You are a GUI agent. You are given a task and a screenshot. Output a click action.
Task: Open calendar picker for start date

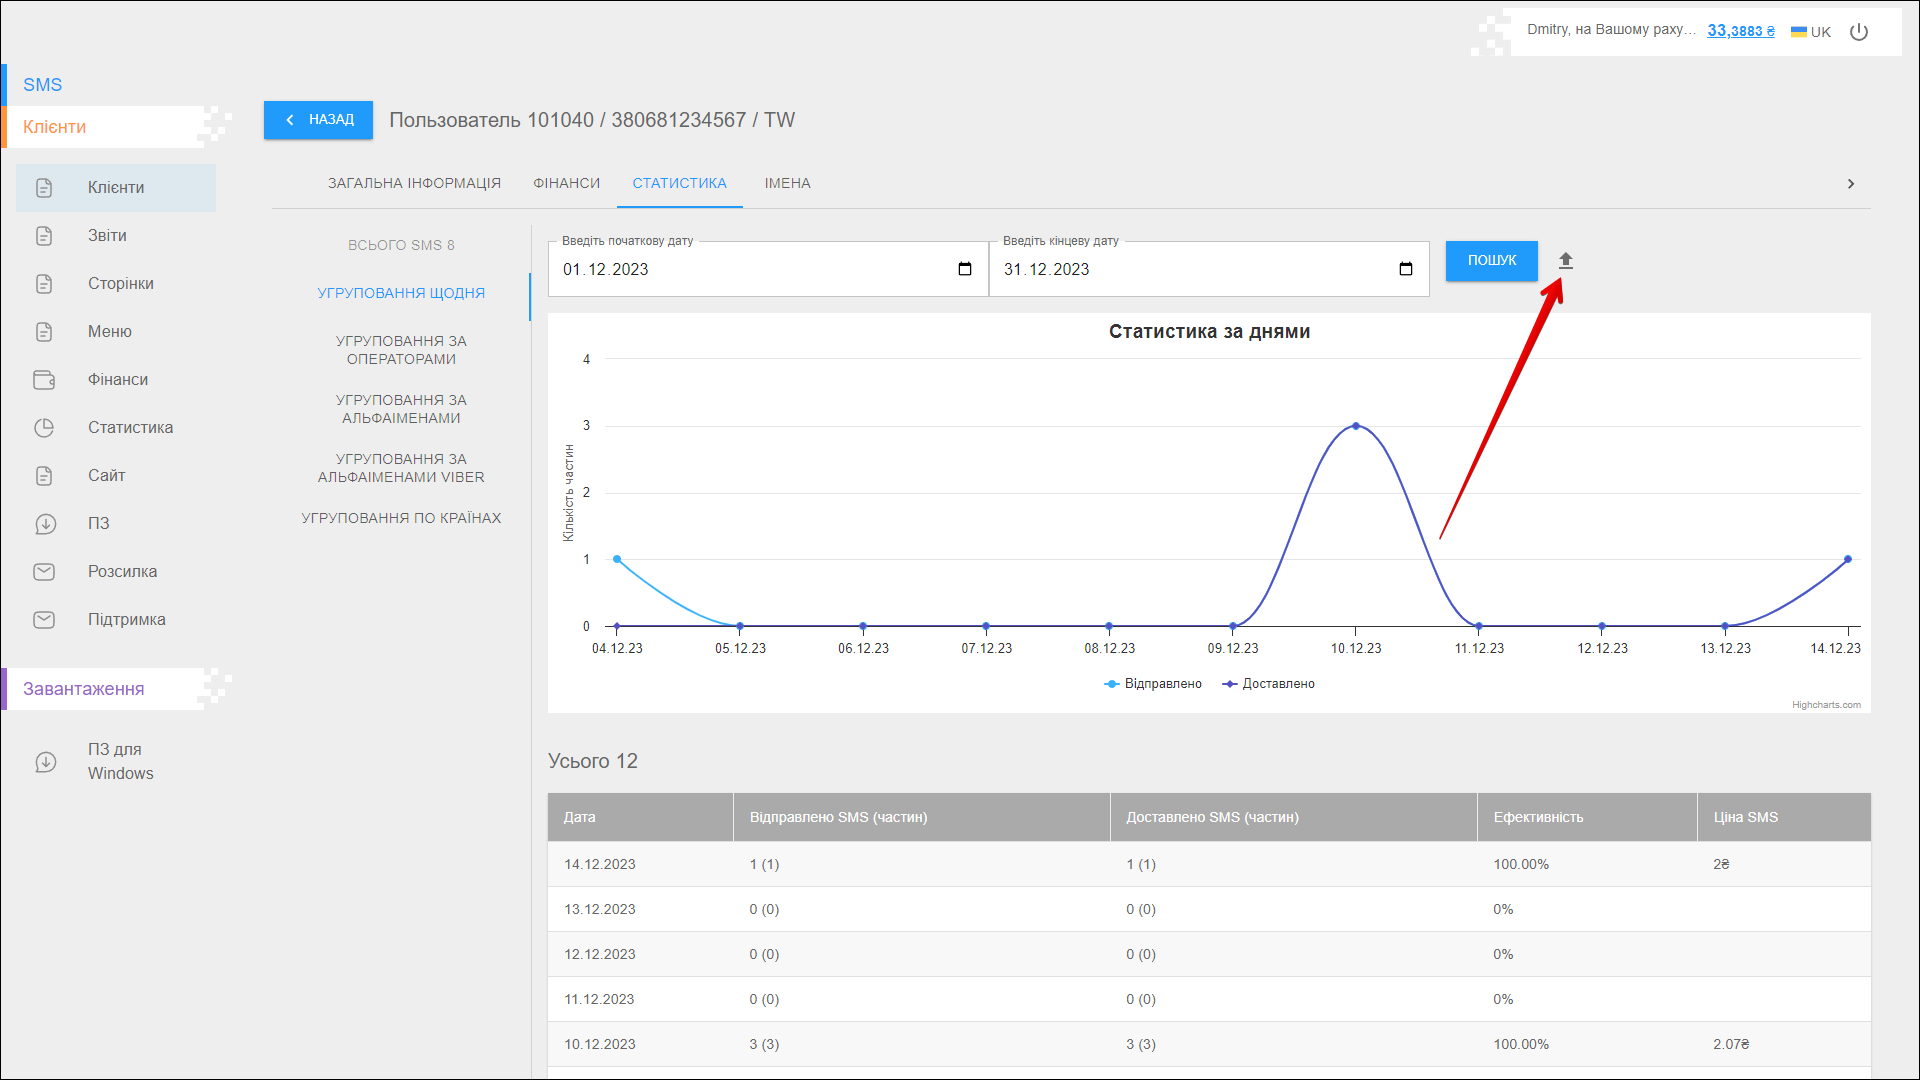click(x=965, y=269)
